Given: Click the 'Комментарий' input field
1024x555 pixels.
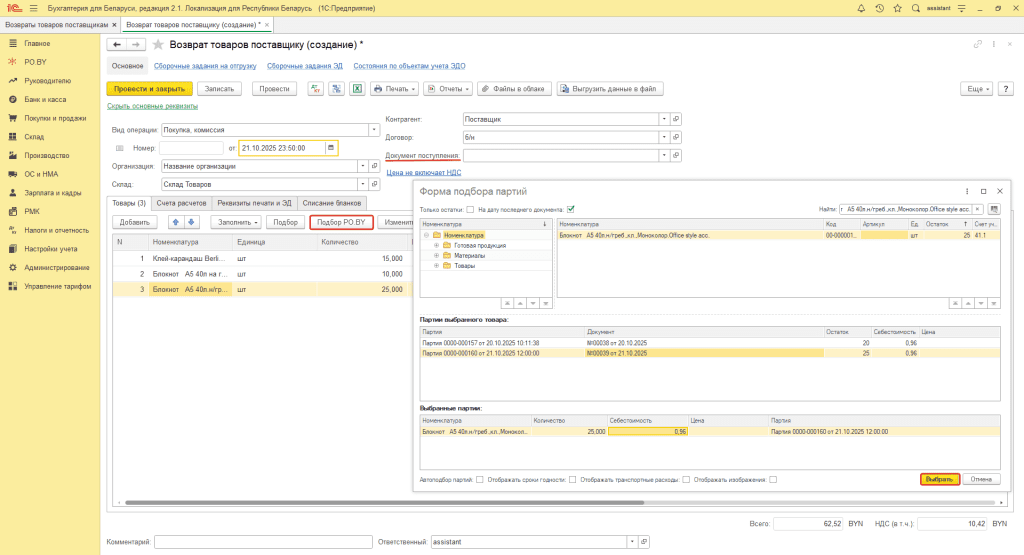Looking at the screenshot, I should click(263, 541).
